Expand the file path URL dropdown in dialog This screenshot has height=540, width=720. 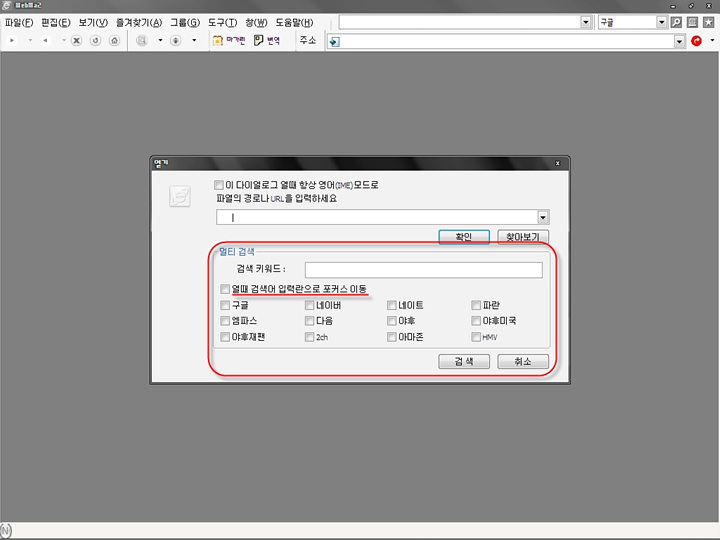tap(542, 217)
